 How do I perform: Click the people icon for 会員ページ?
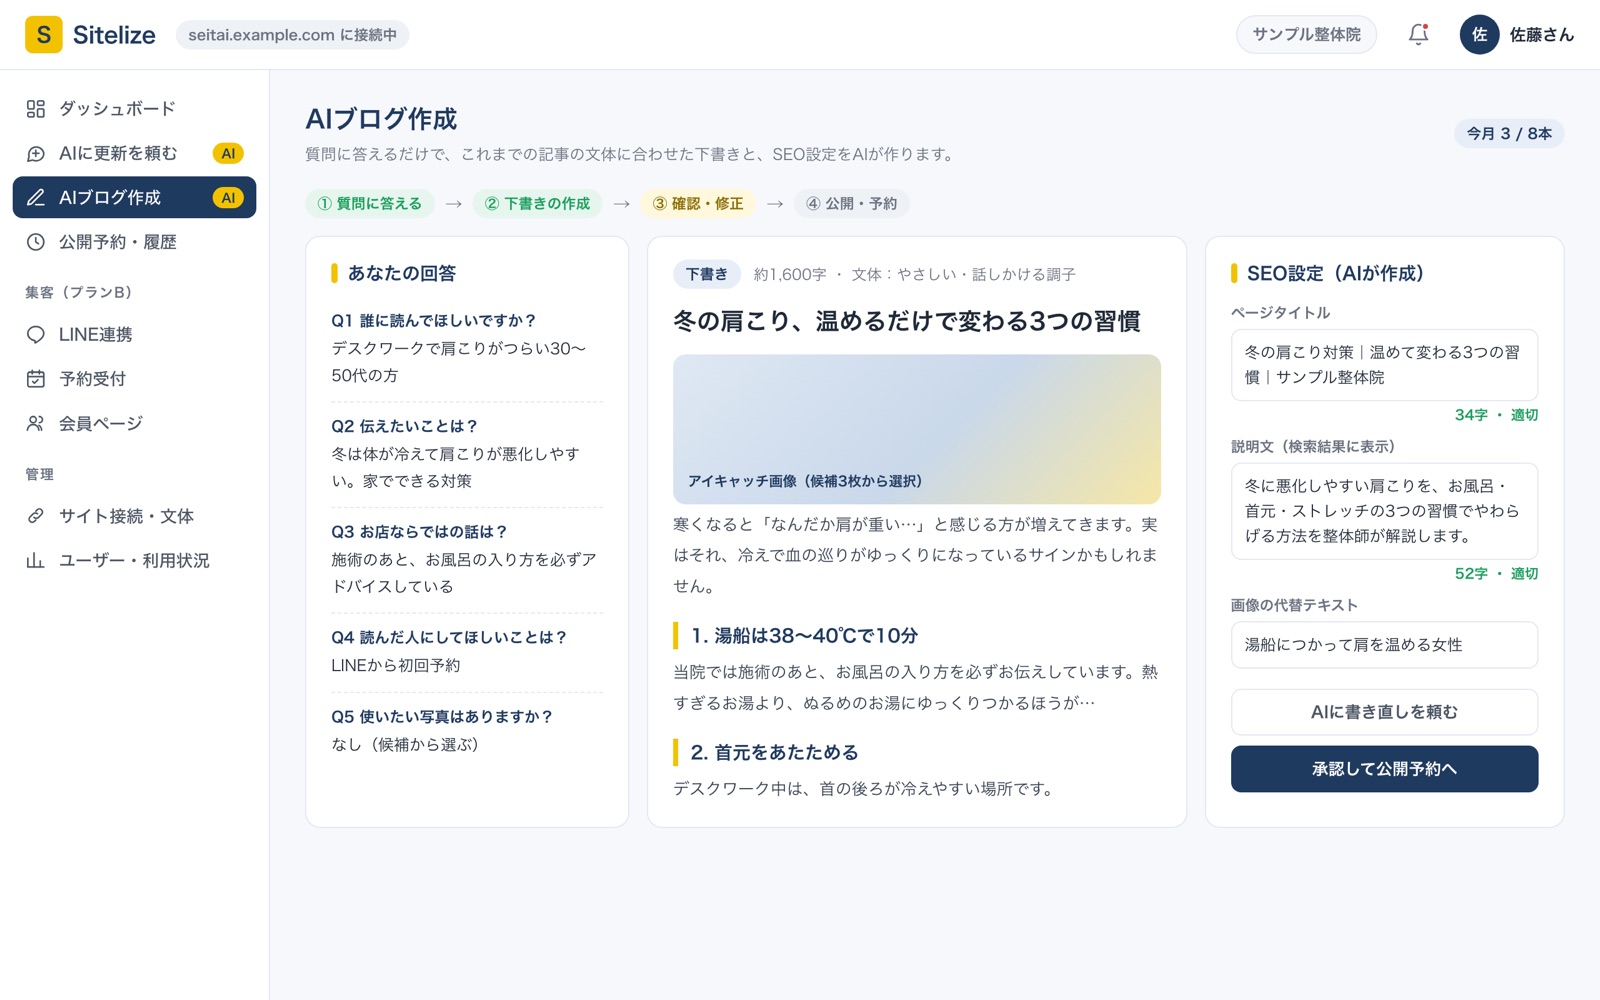[x=36, y=424]
